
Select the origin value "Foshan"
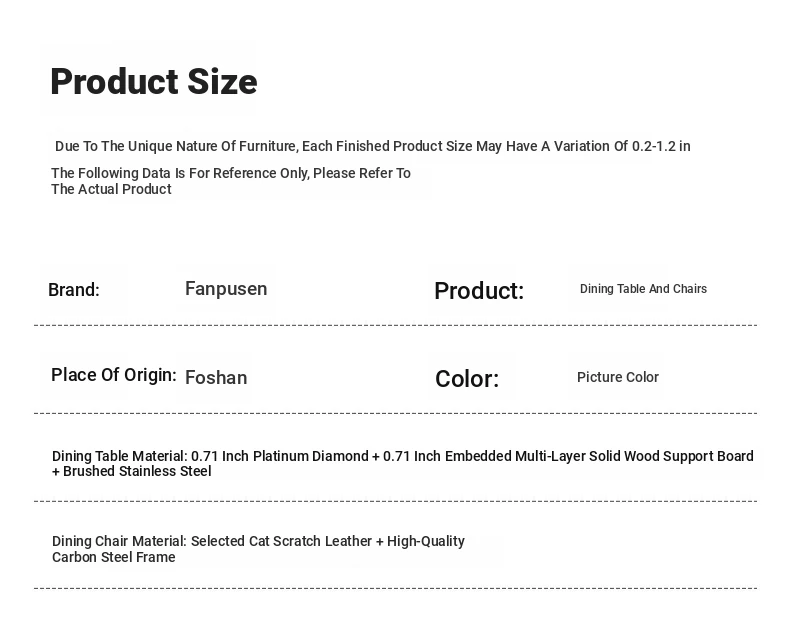tap(216, 377)
